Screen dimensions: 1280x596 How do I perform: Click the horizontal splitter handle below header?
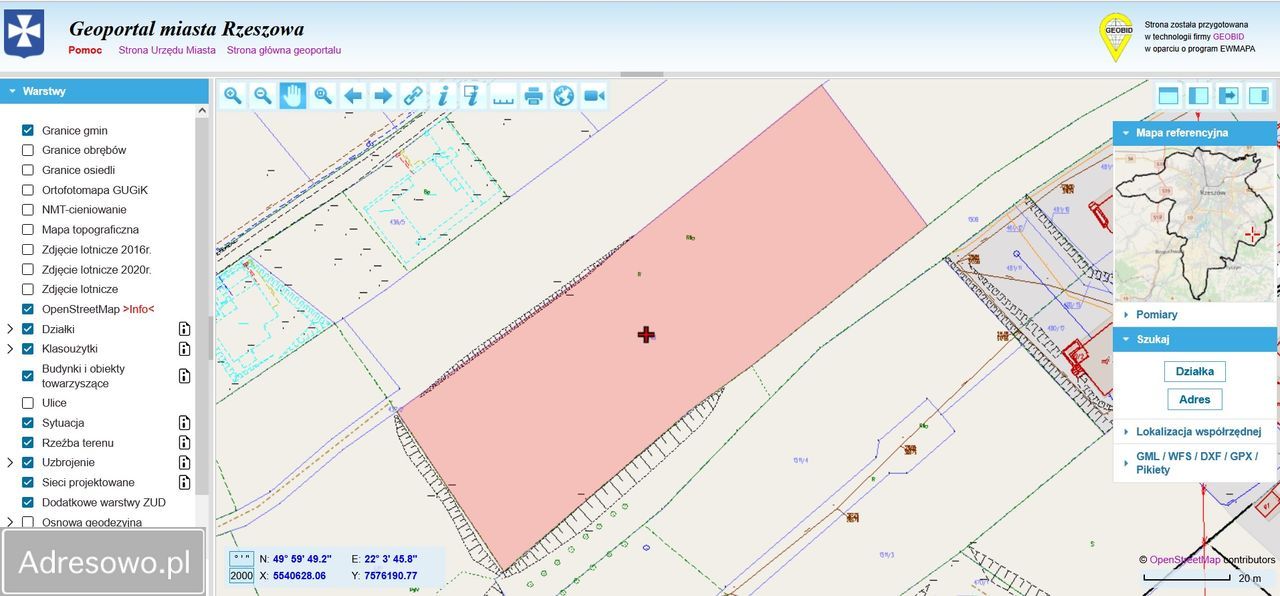click(644, 74)
